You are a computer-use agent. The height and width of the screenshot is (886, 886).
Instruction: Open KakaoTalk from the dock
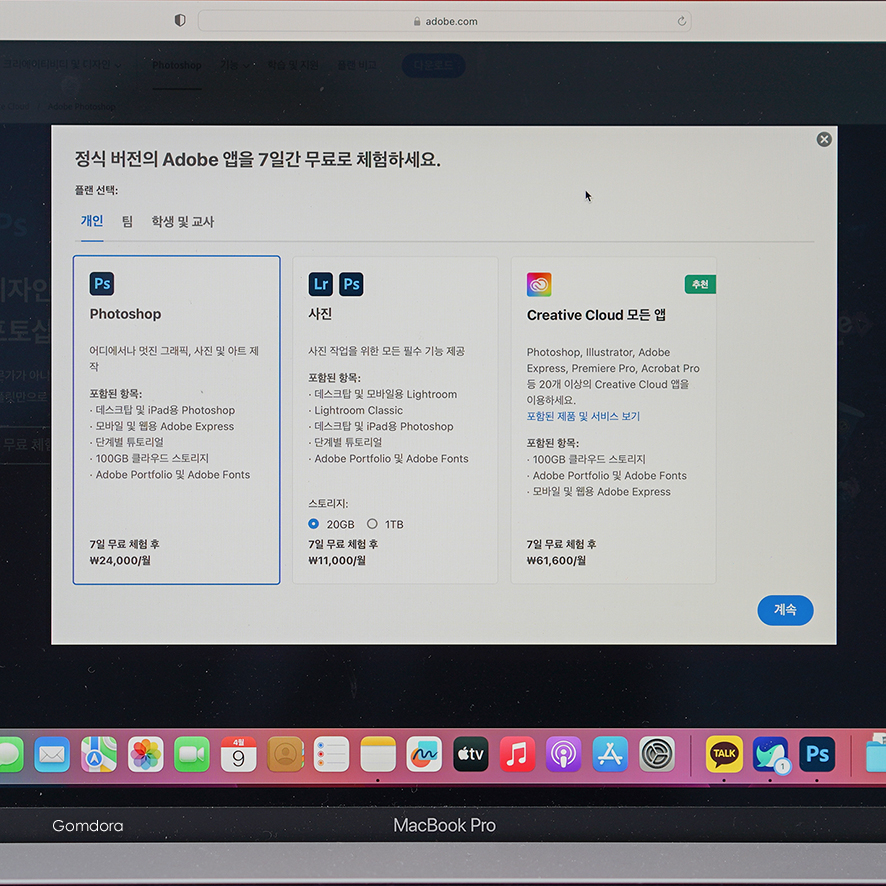pos(724,754)
